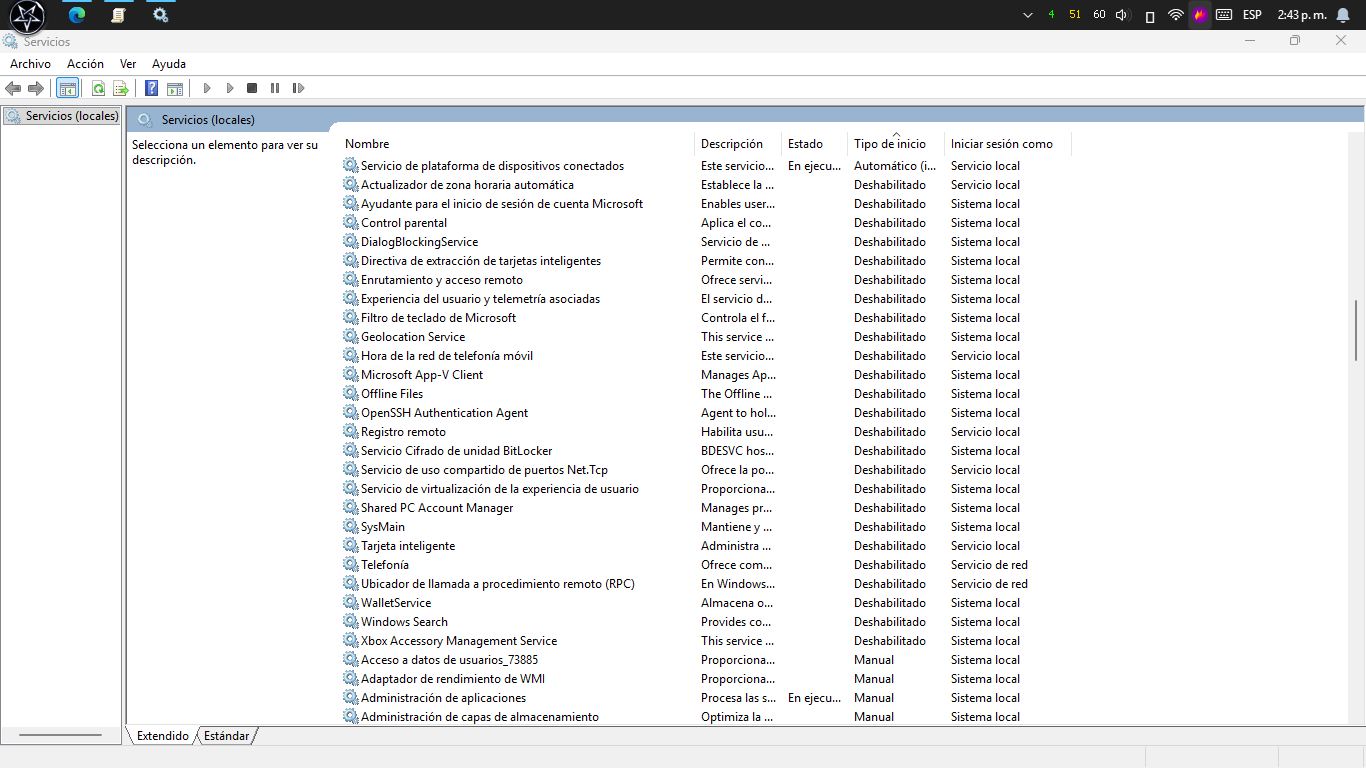1366x768 pixels.
Task: Click the battery icon in the tray
Action: (x=1150, y=15)
